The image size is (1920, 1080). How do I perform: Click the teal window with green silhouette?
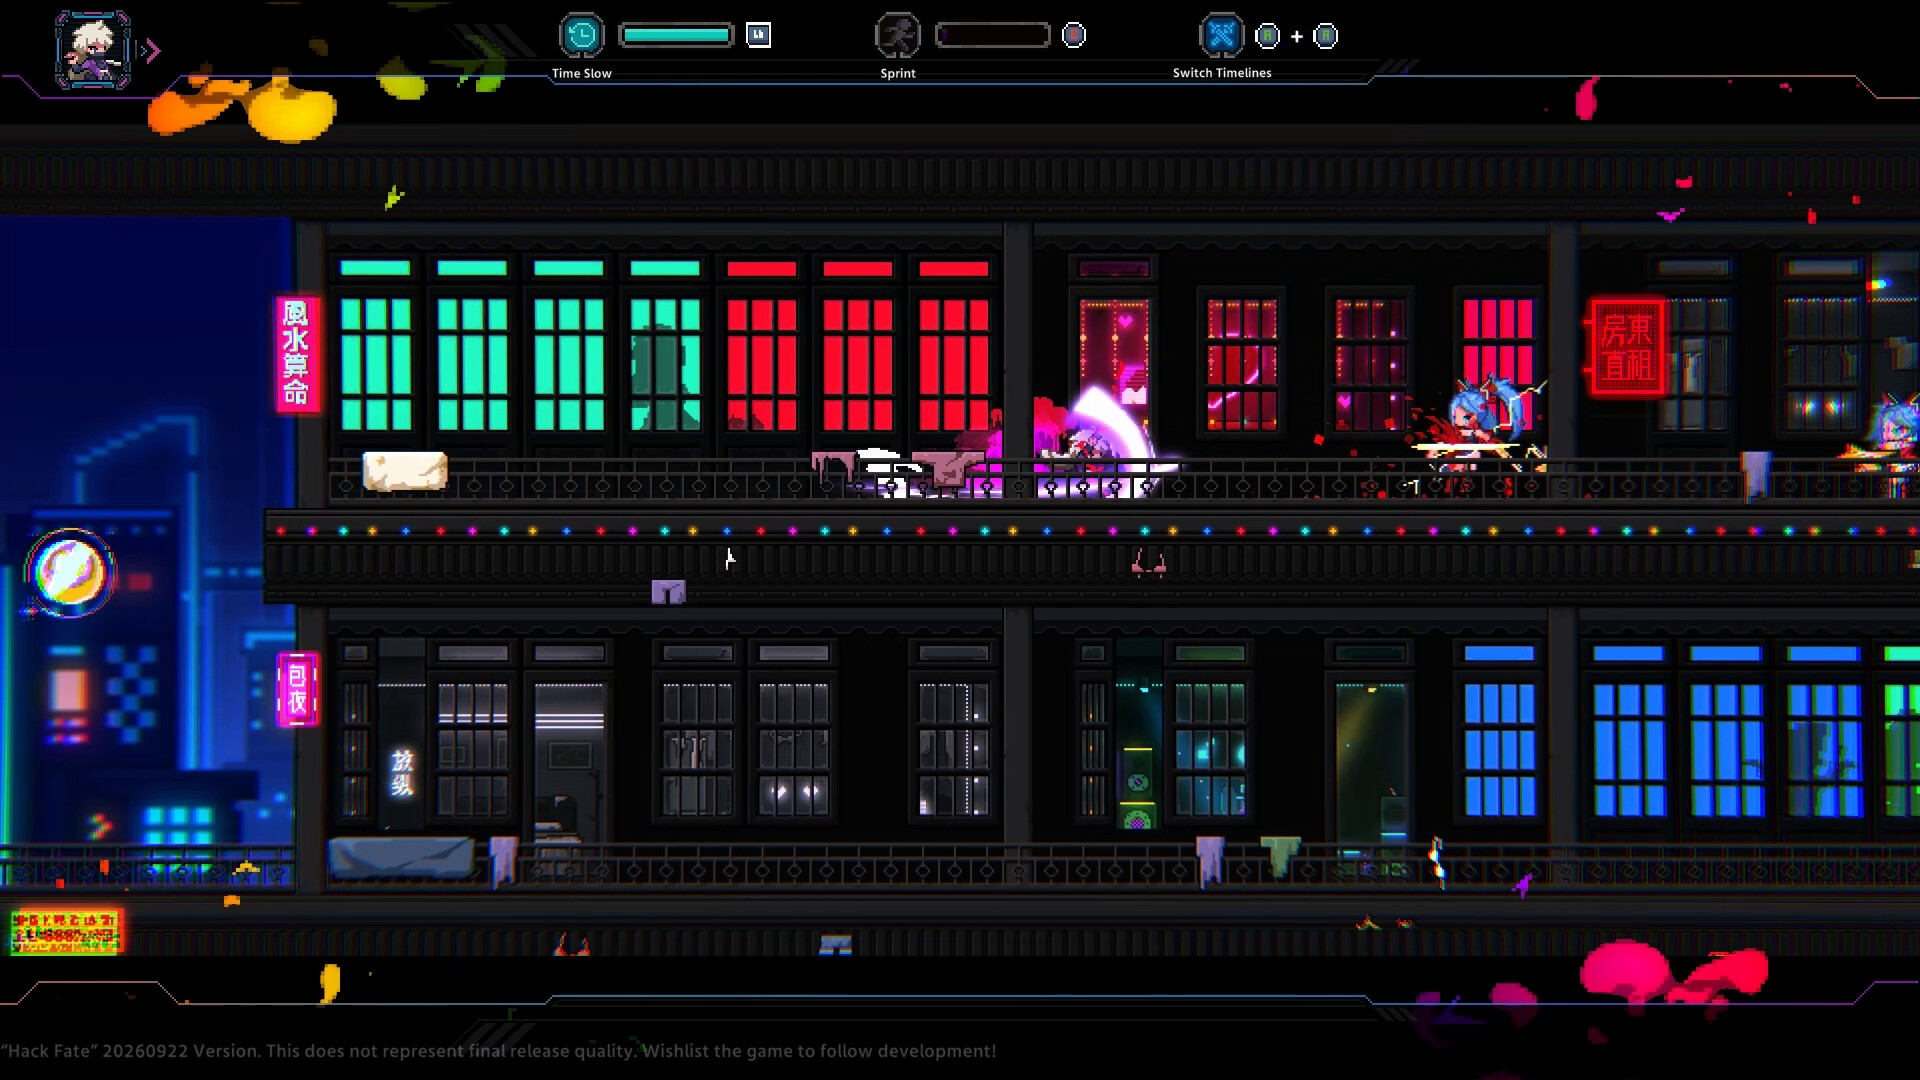(x=664, y=365)
